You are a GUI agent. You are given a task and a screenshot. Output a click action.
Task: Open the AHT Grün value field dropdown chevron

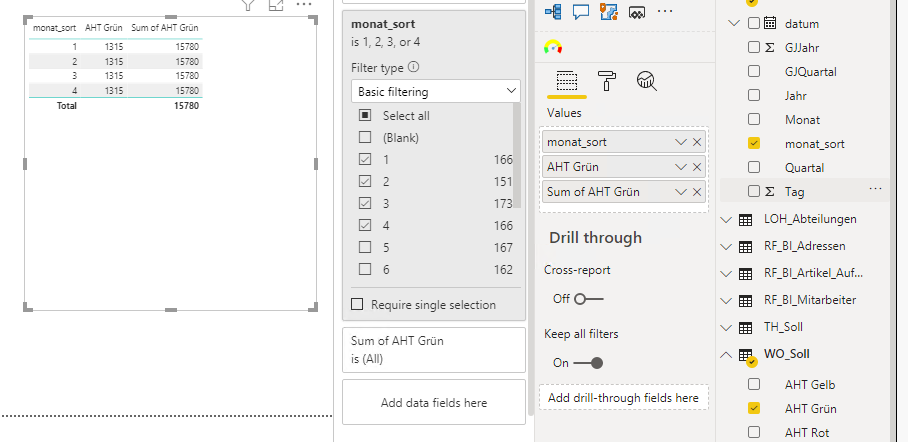pyautogui.click(x=680, y=167)
